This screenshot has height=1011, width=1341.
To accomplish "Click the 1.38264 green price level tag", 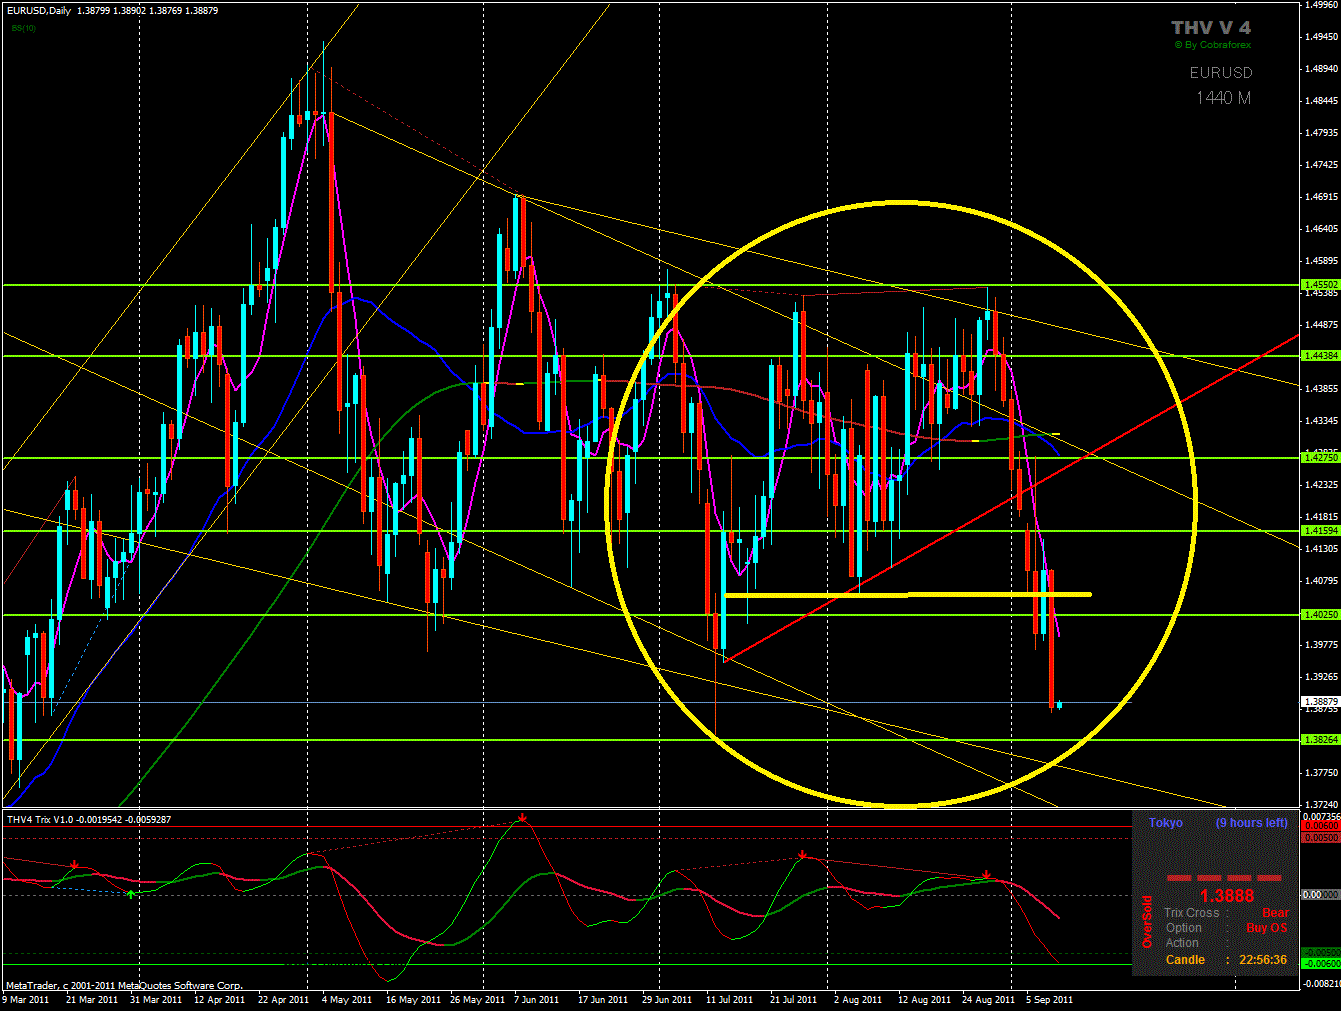I will click(1320, 740).
